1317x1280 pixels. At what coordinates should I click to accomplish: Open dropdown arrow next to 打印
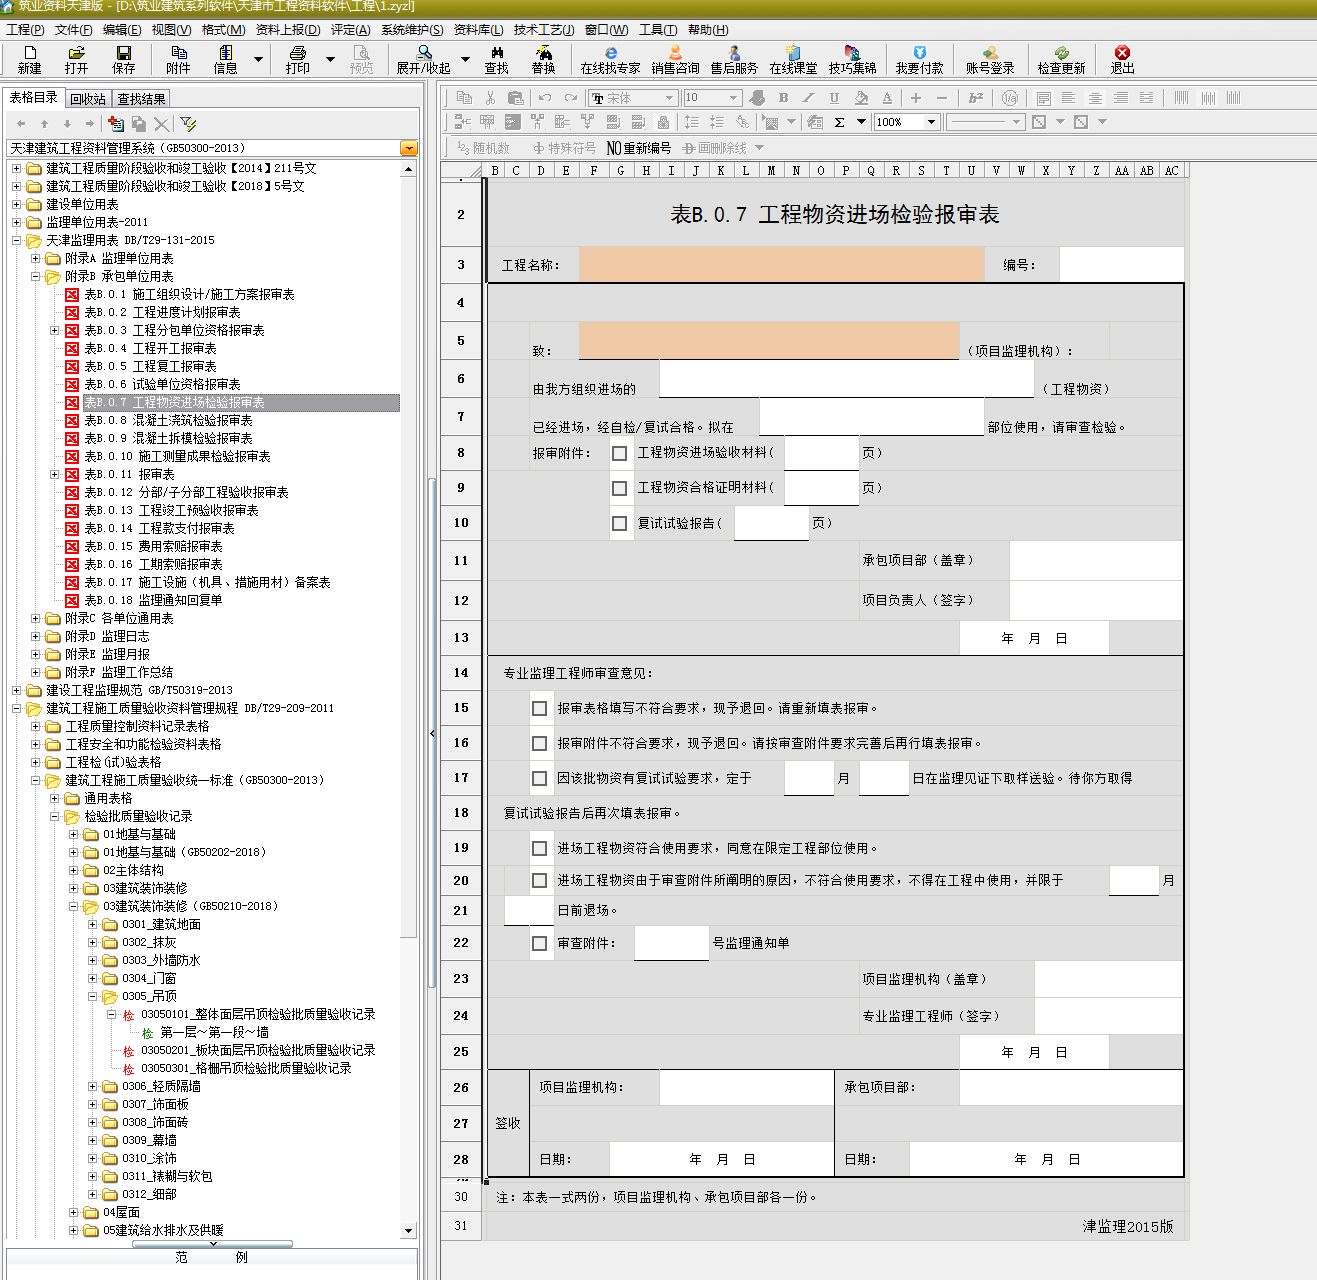pyautogui.click(x=330, y=59)
